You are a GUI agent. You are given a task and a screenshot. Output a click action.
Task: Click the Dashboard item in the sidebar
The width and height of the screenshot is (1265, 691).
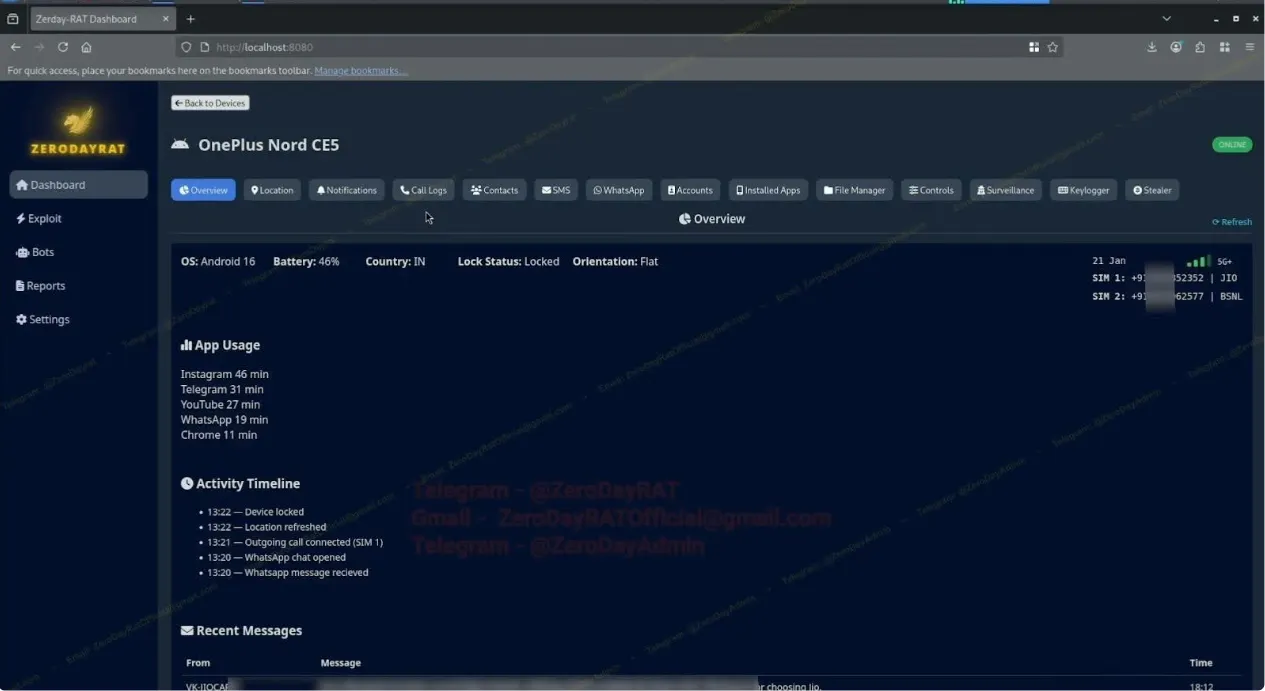tap(78, 185)
